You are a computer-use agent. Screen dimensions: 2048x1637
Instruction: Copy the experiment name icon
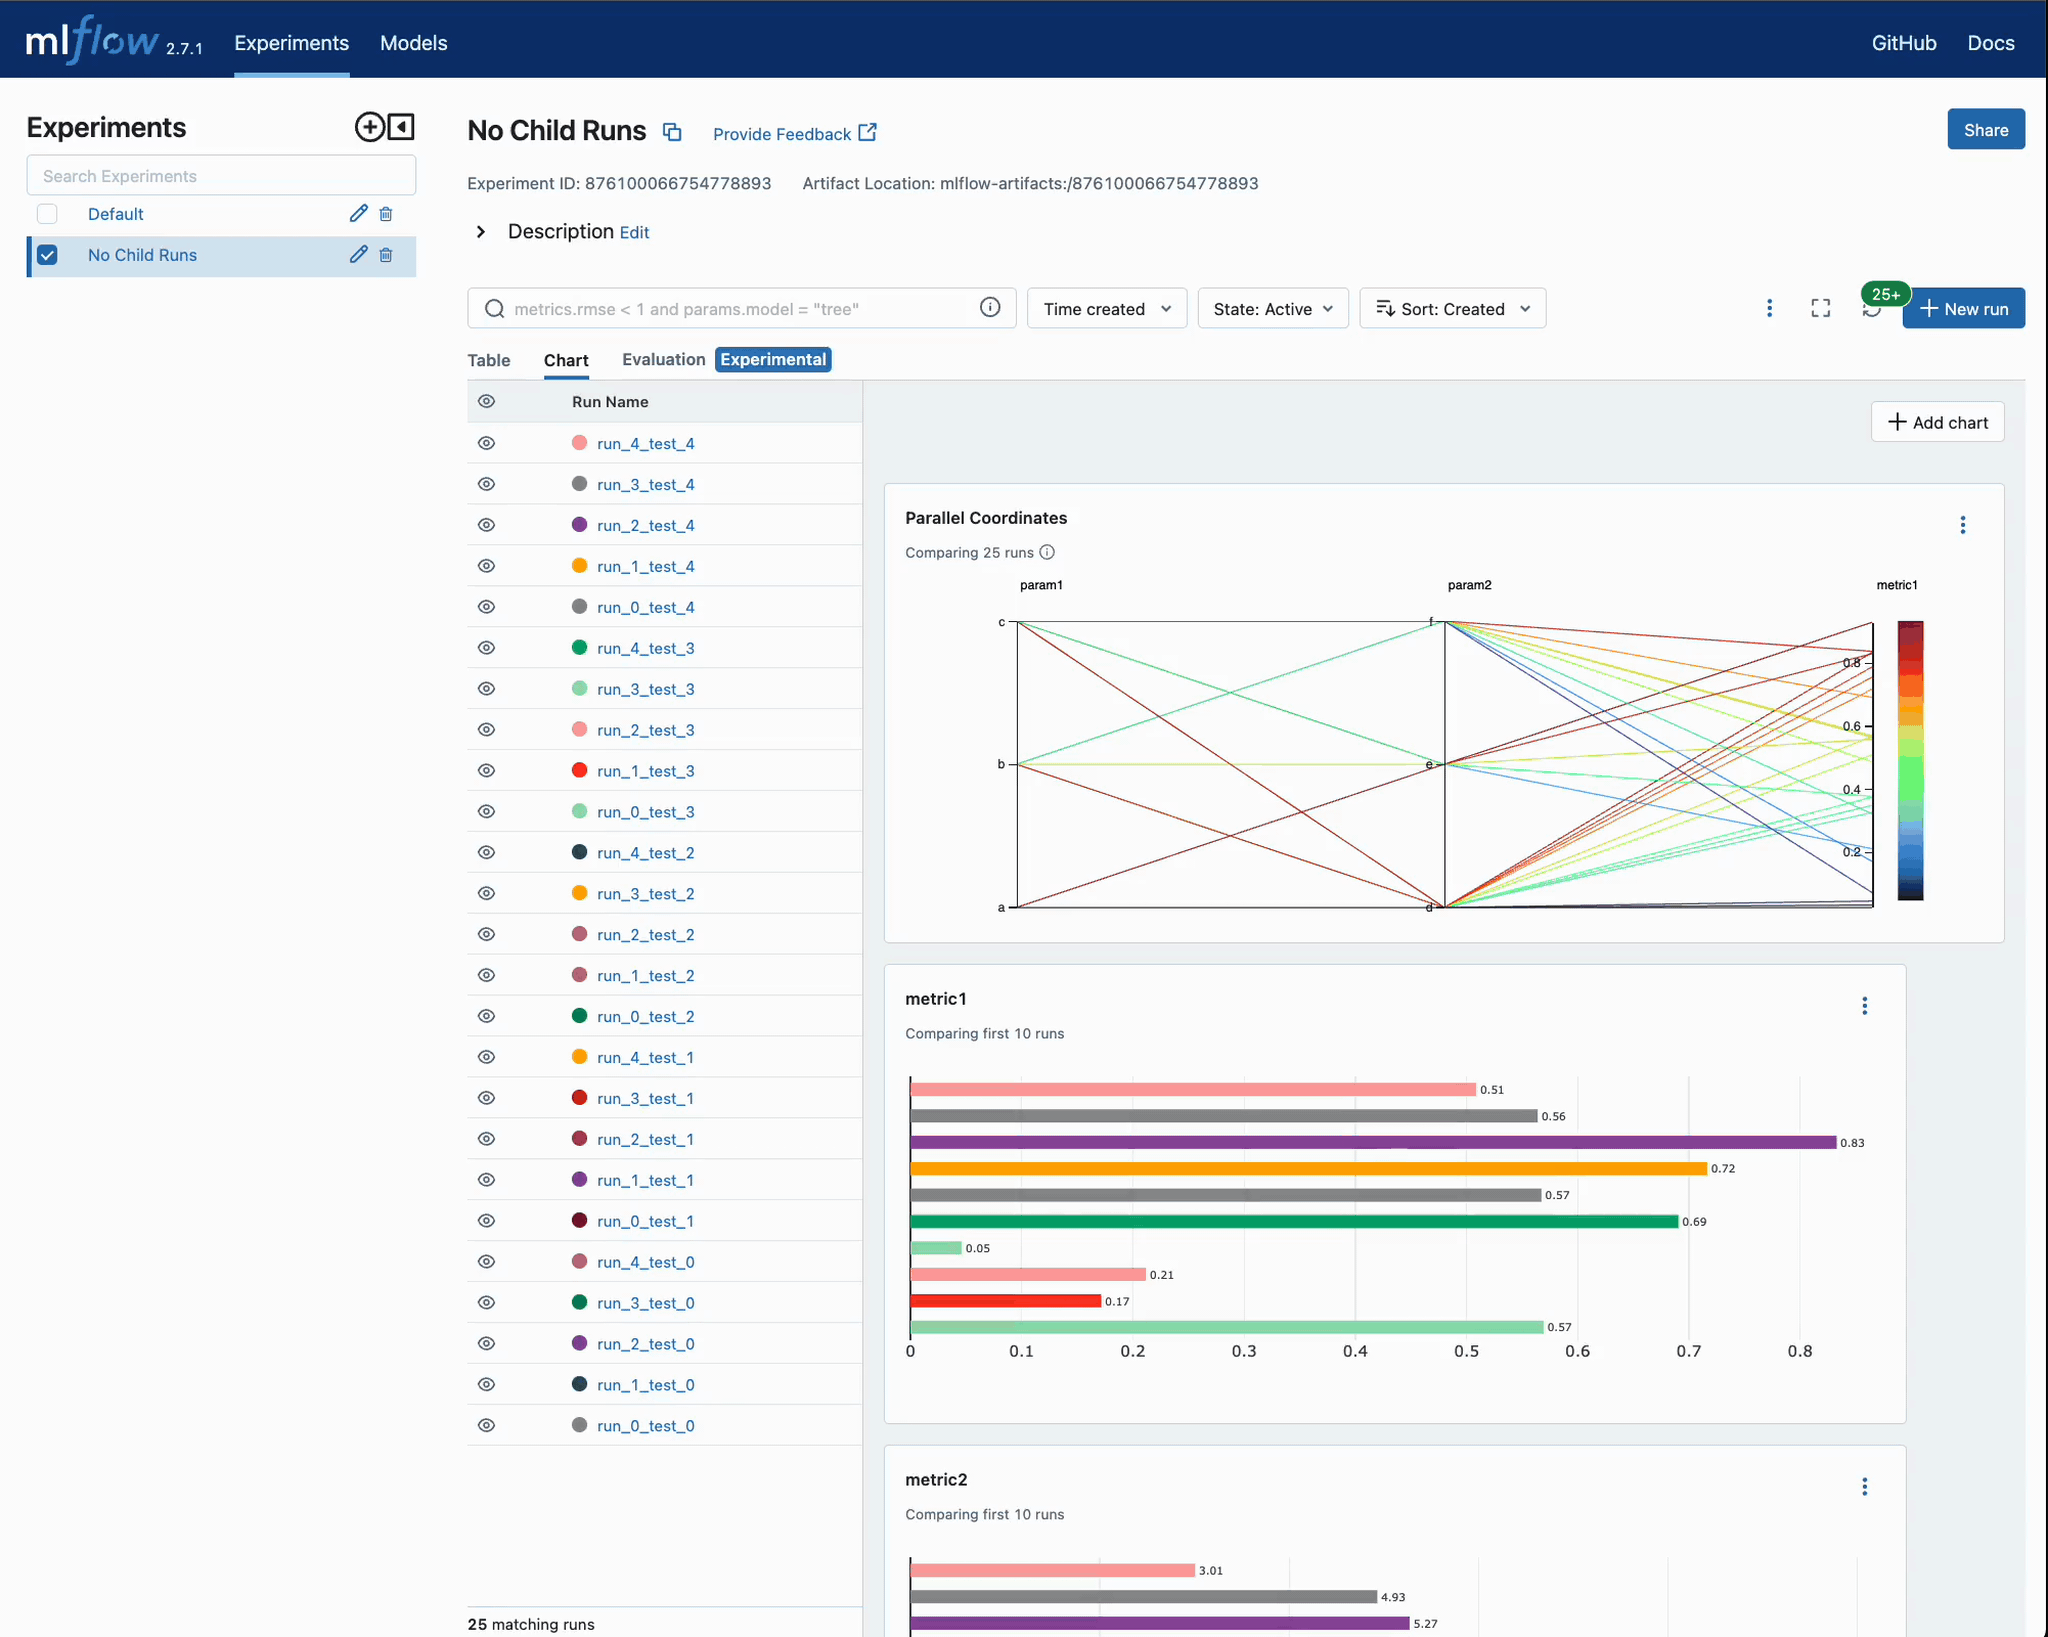click(x=673, y=132)
